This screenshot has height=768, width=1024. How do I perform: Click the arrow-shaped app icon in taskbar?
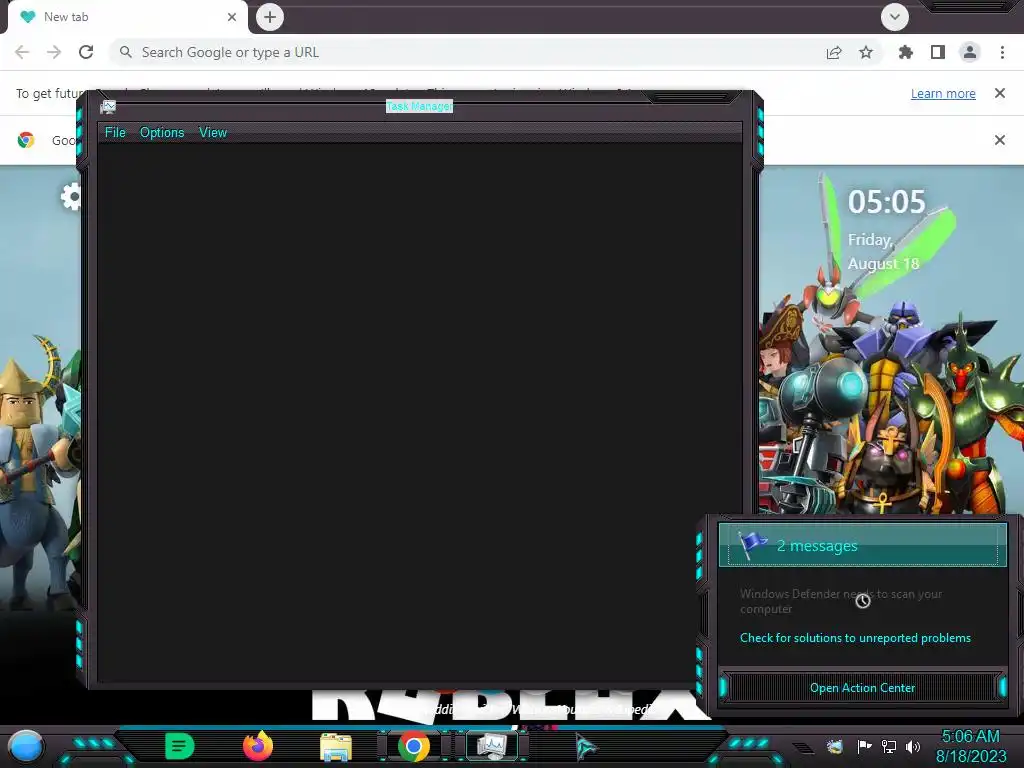(x=586, y=746)
